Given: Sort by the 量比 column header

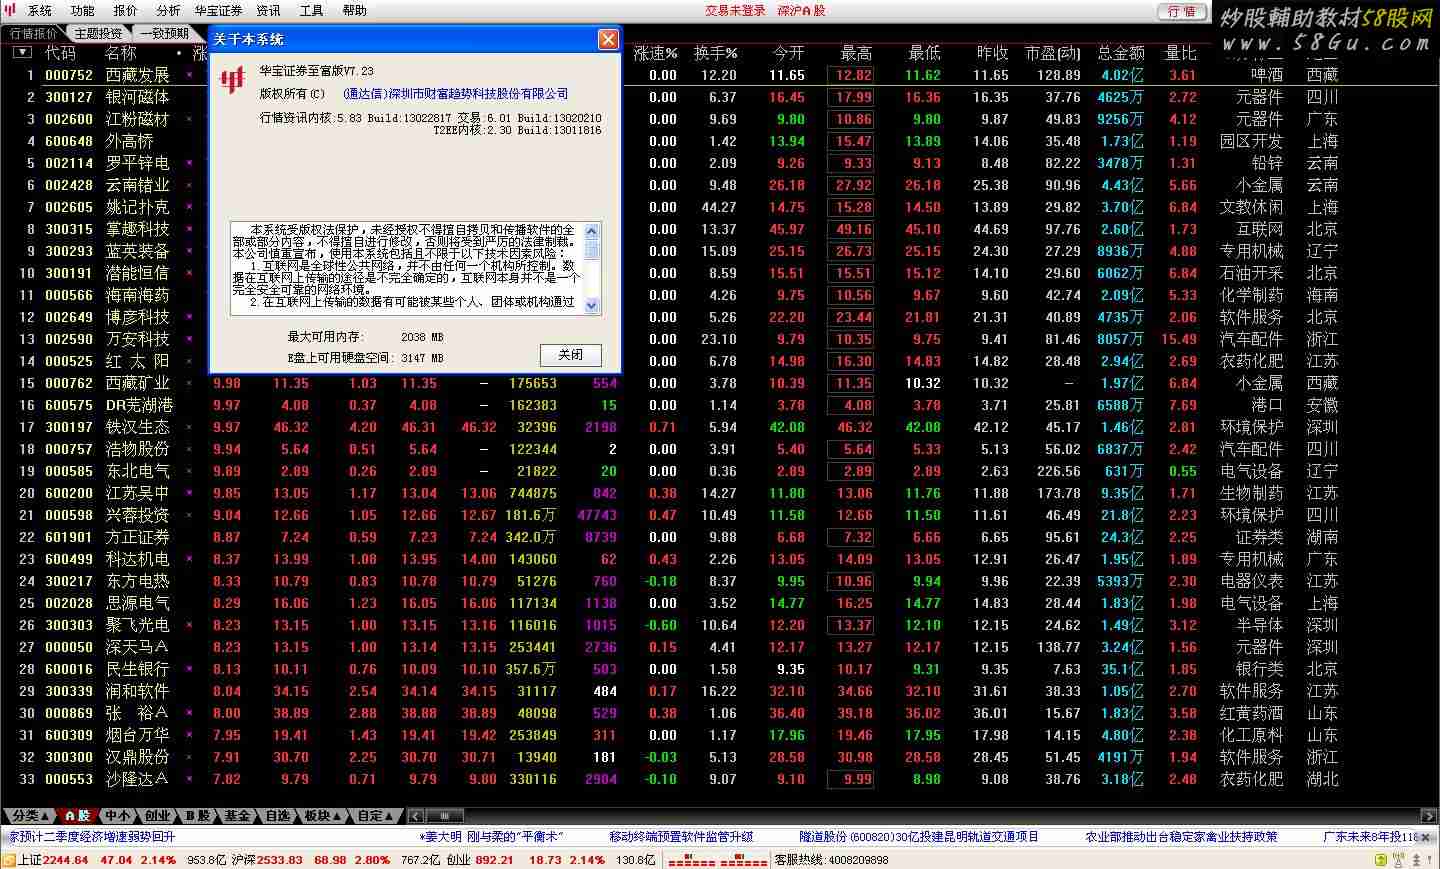Looking at the screenshot, I should point(1180,53).
